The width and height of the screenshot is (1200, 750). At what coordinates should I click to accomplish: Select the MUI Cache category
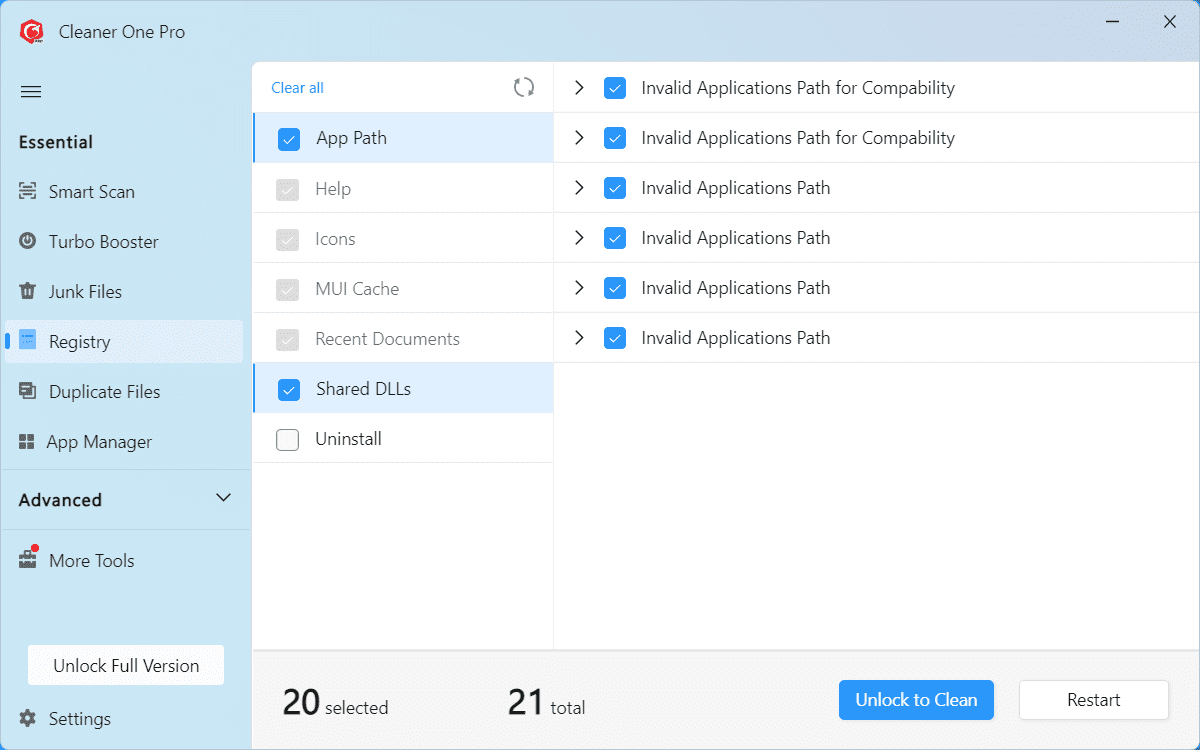357,289
